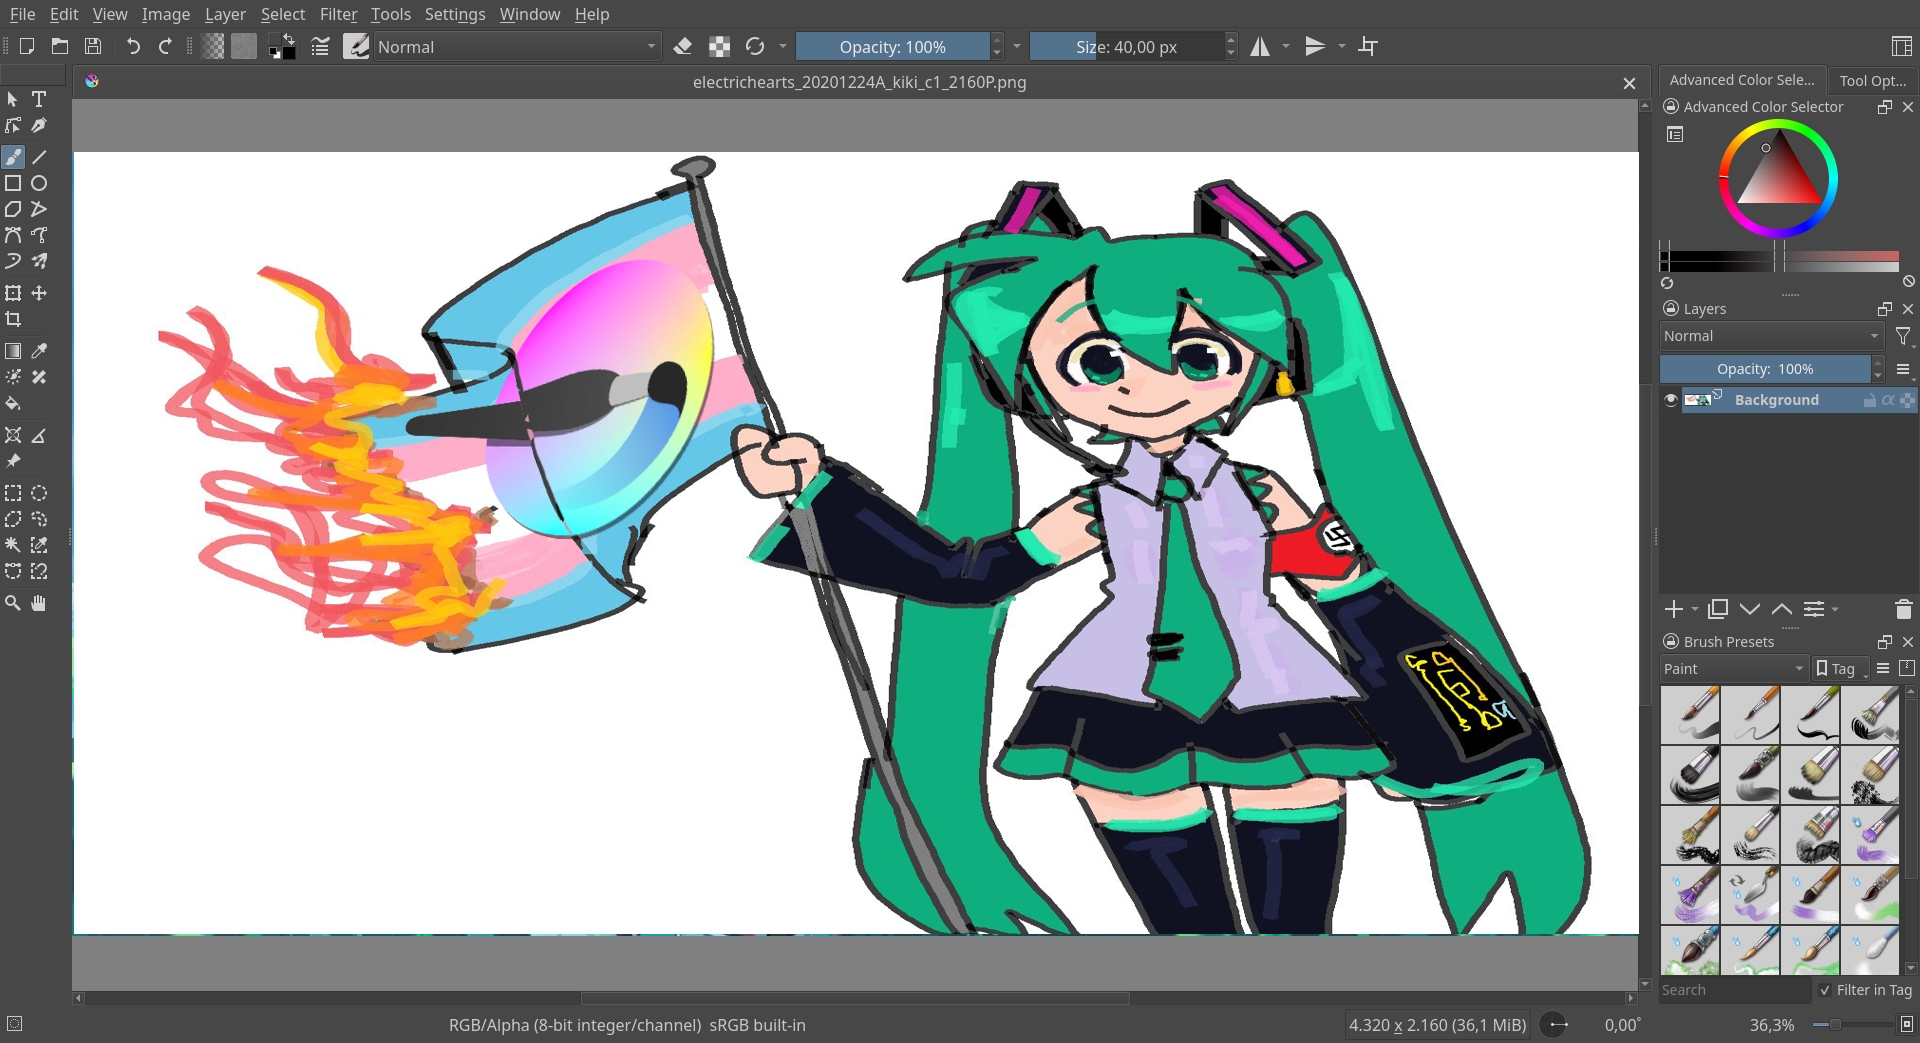This screenshot has width=1920, height=1043.
Task: Open the layer blending mode dropdown
Action: pos(1771,336)
